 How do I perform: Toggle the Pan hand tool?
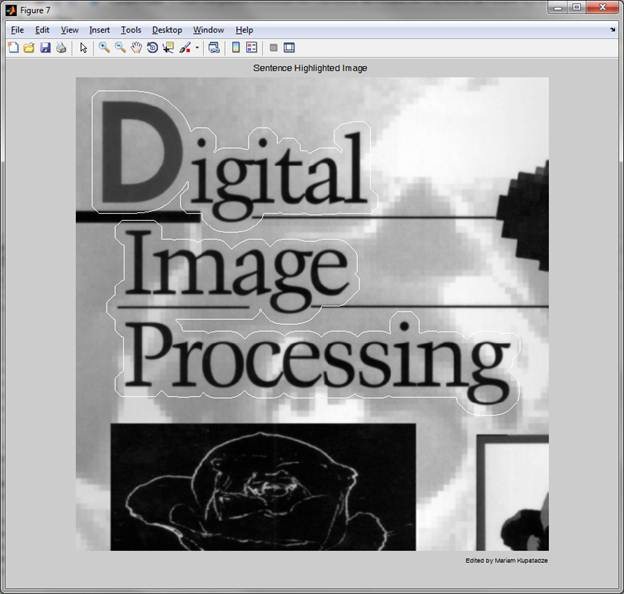[x=136, y=47]
